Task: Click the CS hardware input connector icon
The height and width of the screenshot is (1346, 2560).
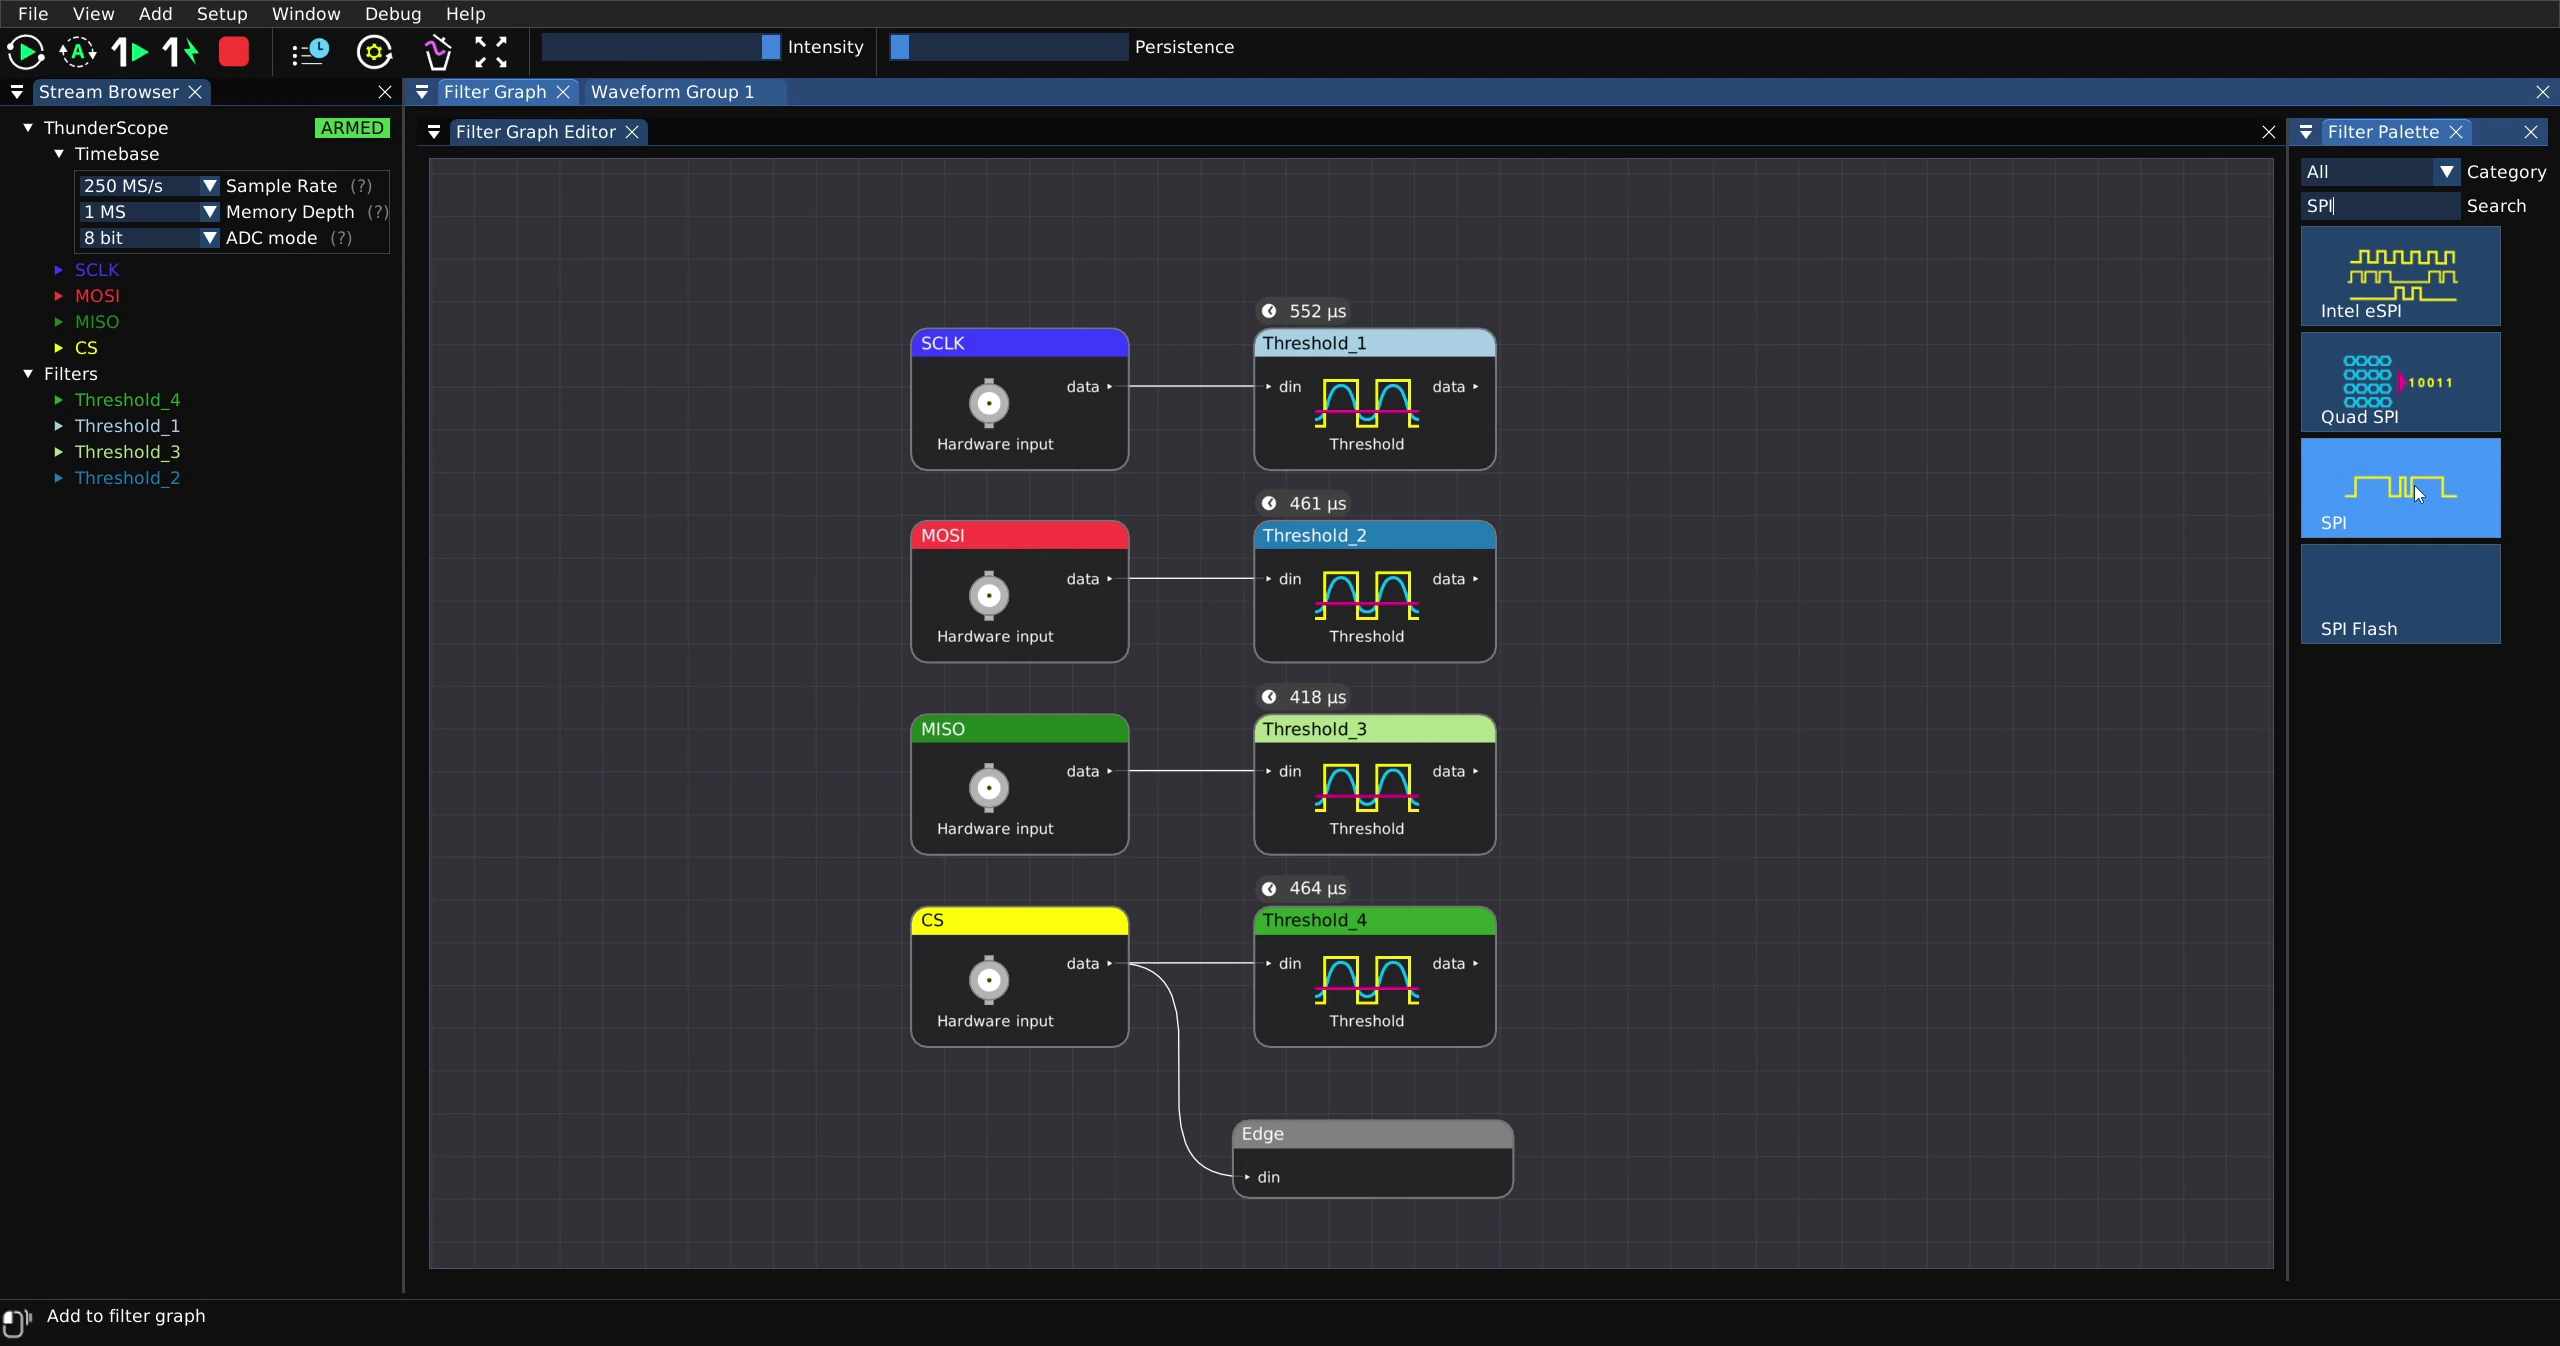Action: click(x=989, y=980)
